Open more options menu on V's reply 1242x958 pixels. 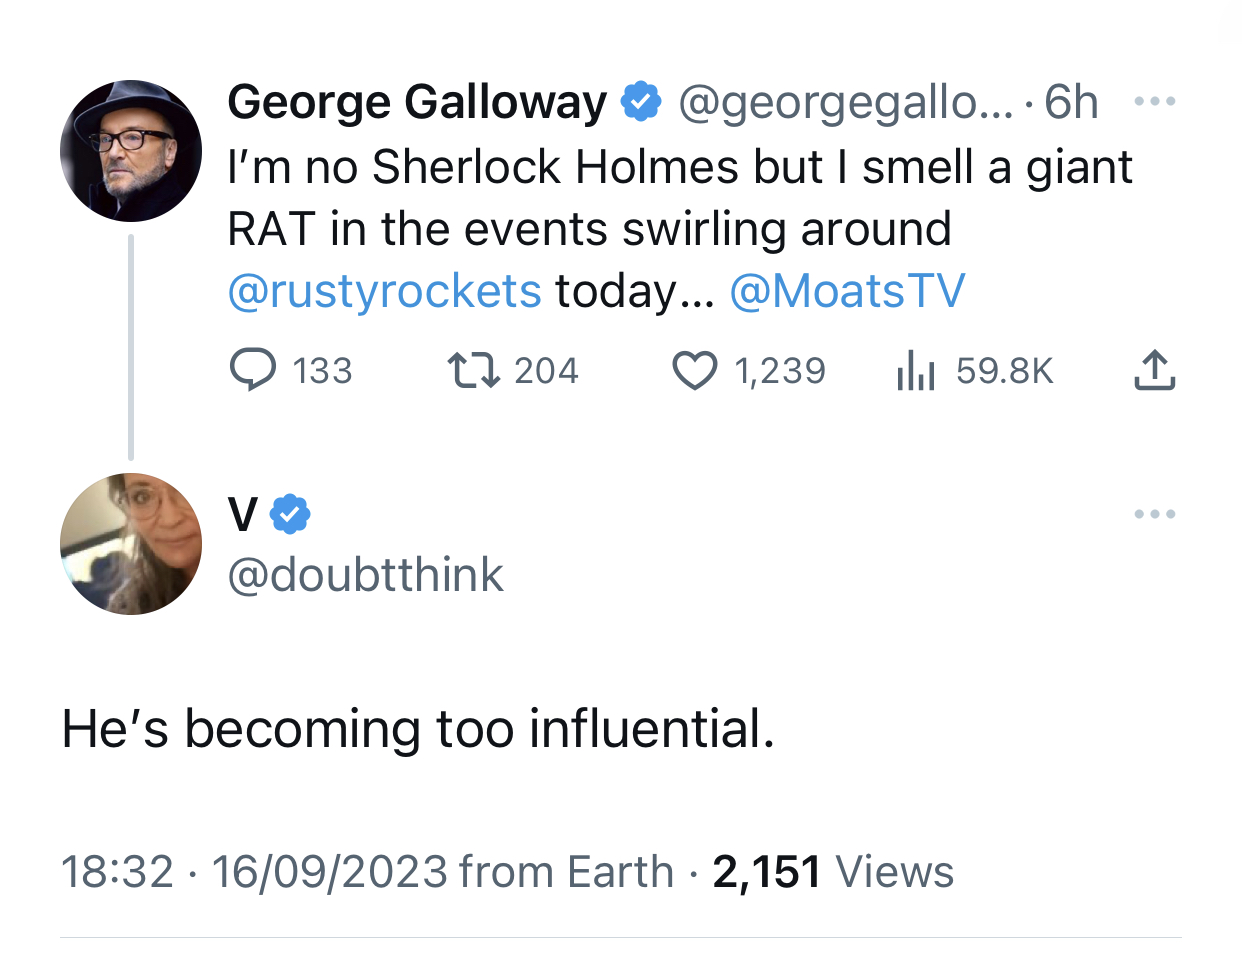(1154, 514)
